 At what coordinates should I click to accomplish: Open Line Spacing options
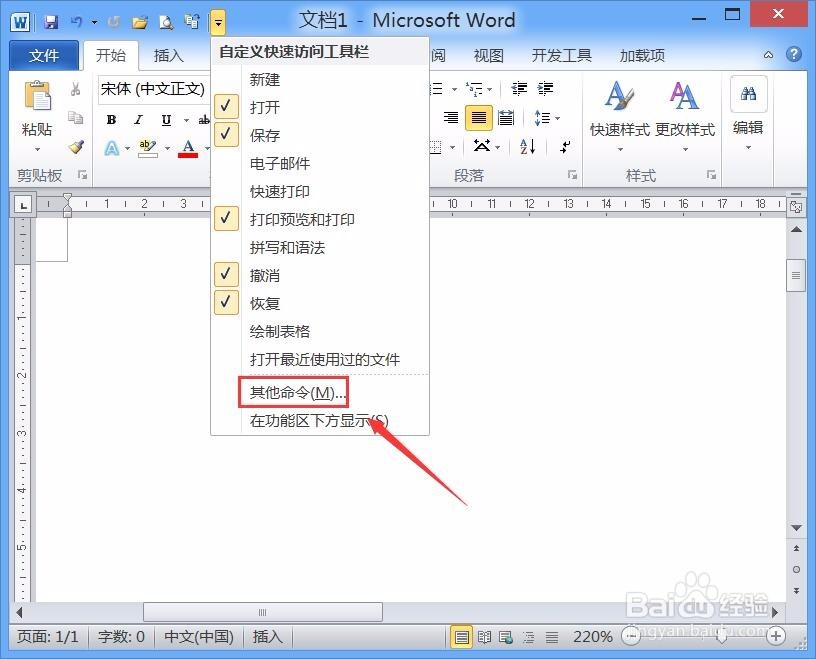point(546,118)
